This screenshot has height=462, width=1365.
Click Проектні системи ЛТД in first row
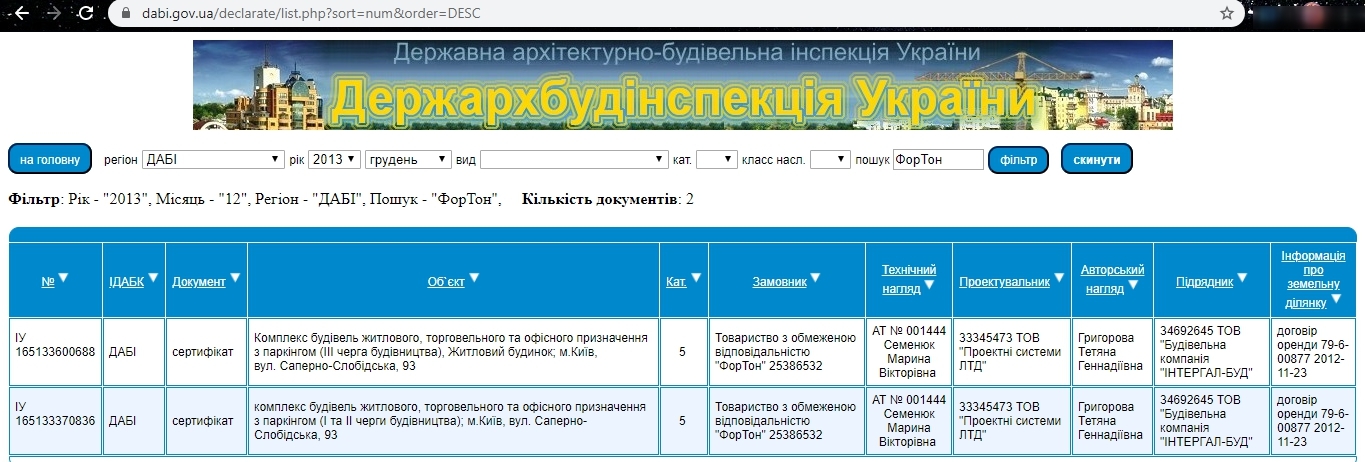1011,352
